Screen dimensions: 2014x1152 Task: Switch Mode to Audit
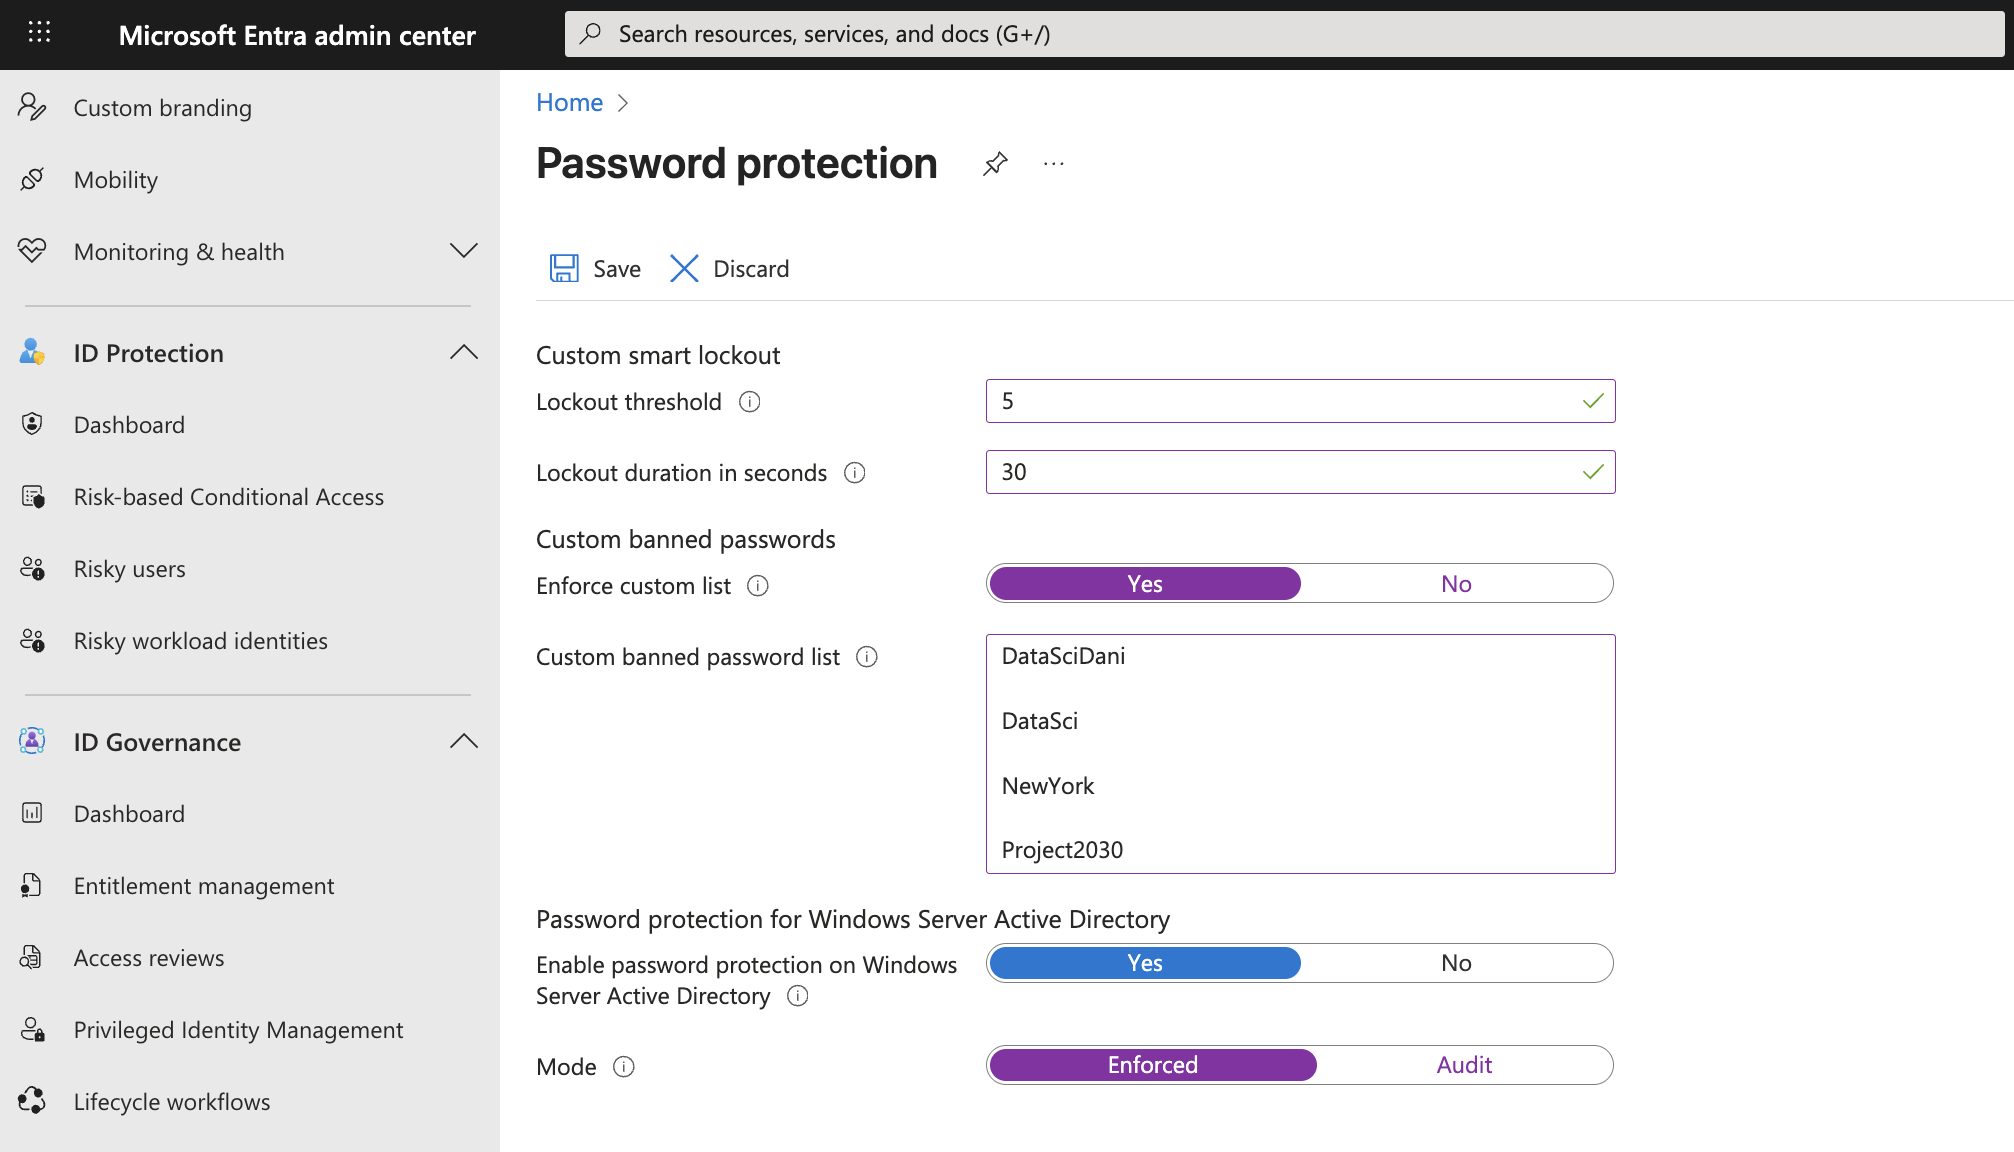tap(1463, 1065)
